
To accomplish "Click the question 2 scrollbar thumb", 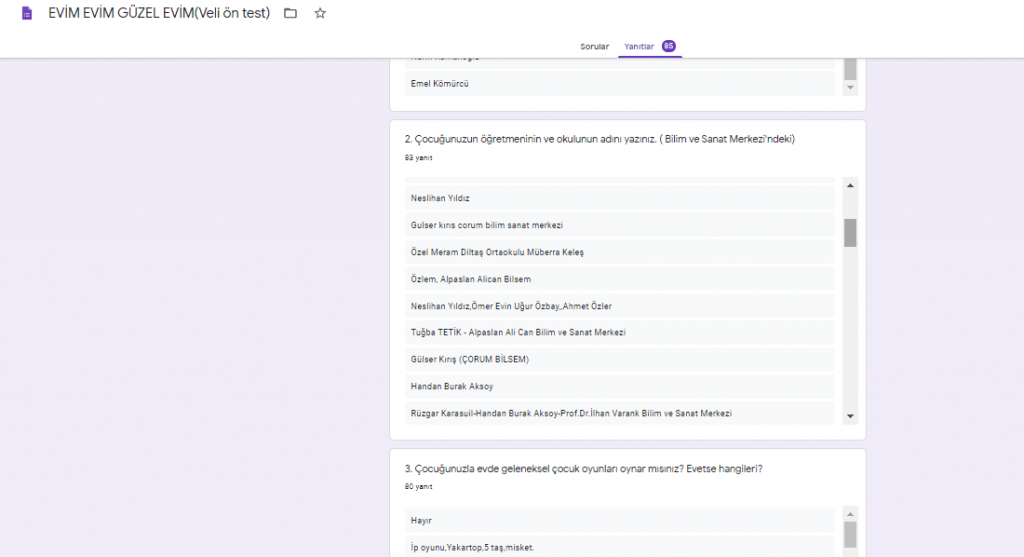I will point(850,232).
